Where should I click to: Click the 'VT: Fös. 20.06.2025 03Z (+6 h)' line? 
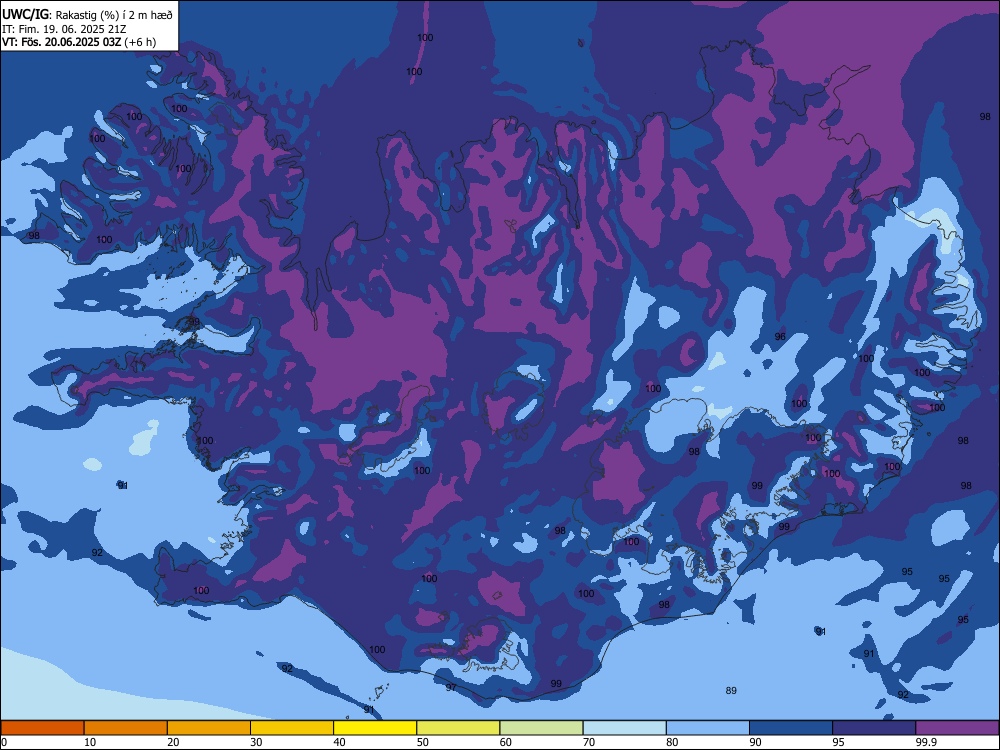tap(79, 42)
